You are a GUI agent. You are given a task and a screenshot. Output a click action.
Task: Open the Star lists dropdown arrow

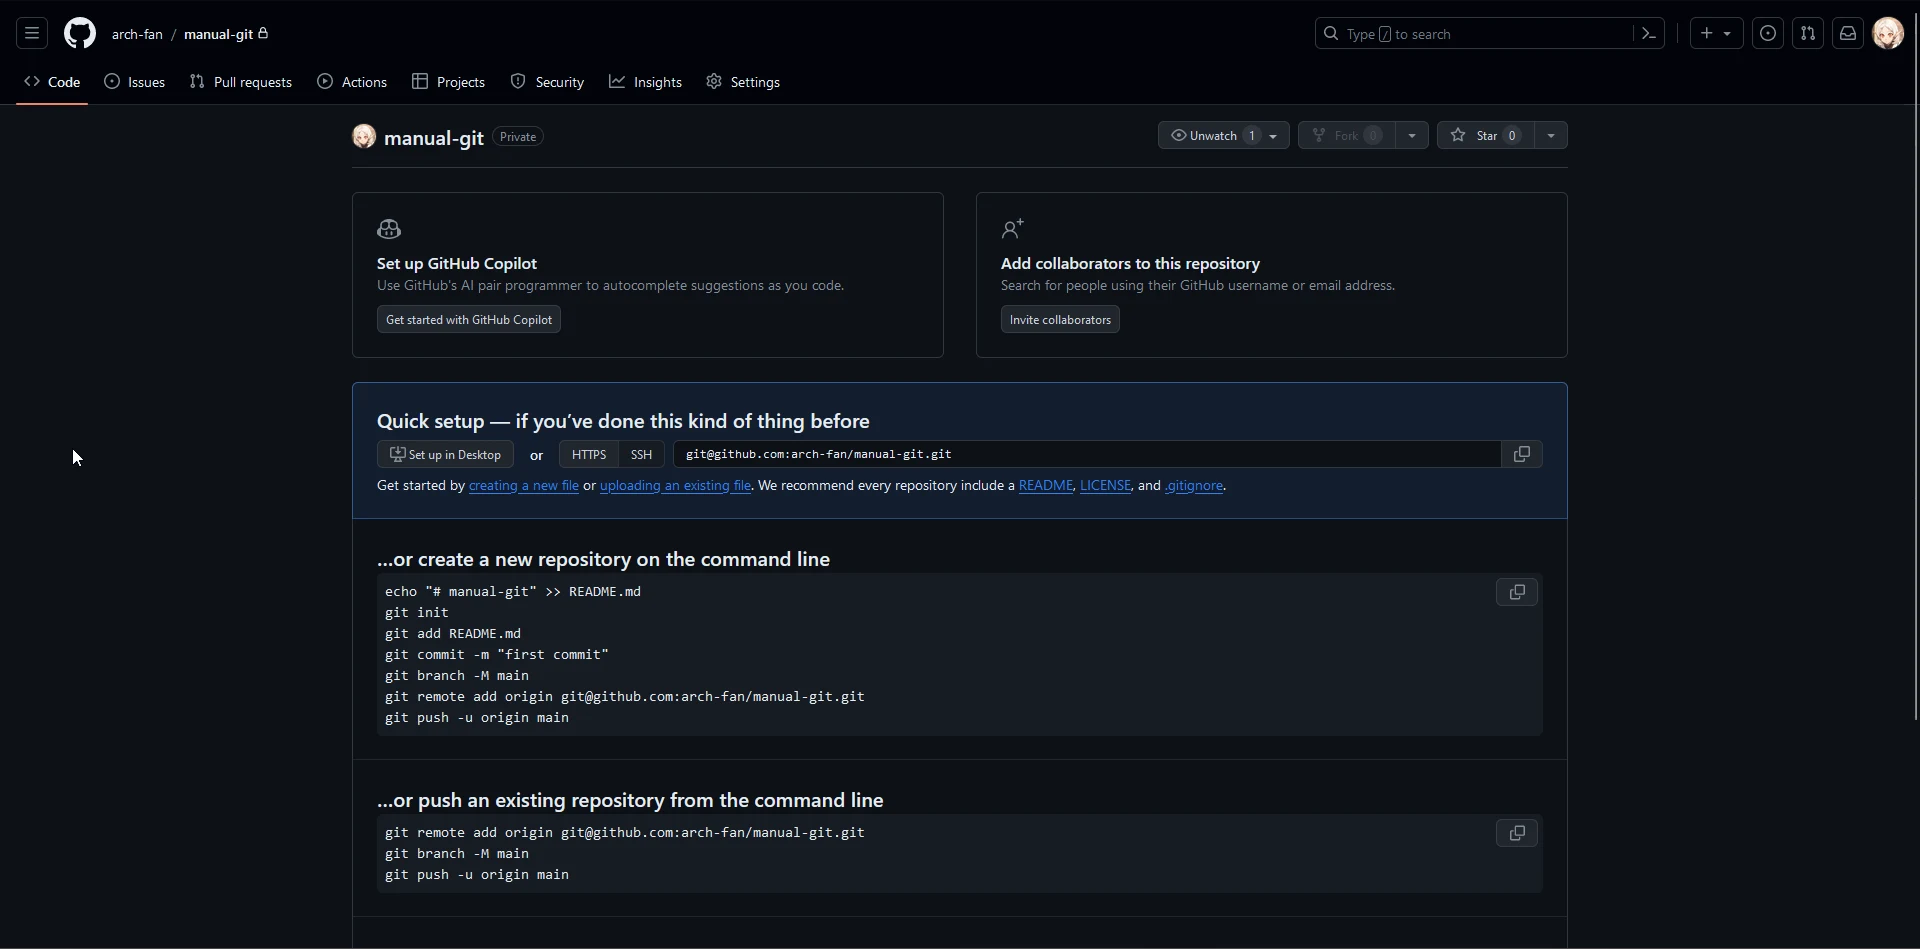click(1551, 135)
